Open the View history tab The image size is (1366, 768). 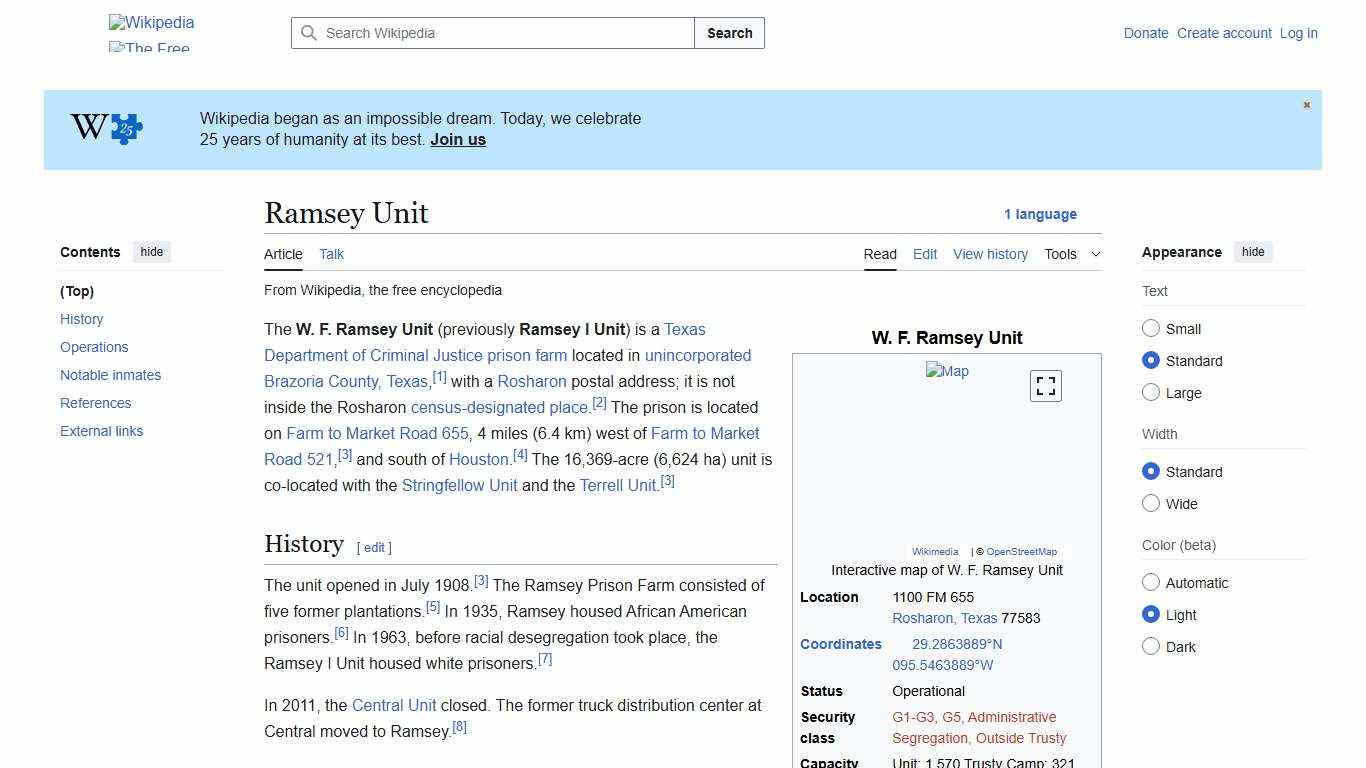(x=990, y=254)
